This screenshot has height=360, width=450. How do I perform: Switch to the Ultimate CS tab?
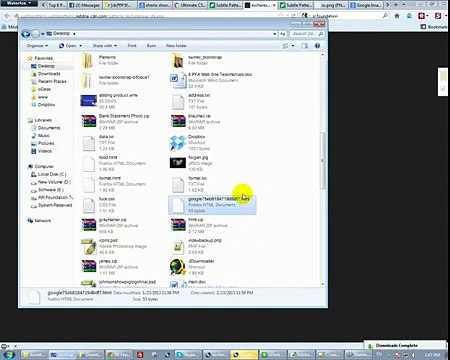click(189, 5)
